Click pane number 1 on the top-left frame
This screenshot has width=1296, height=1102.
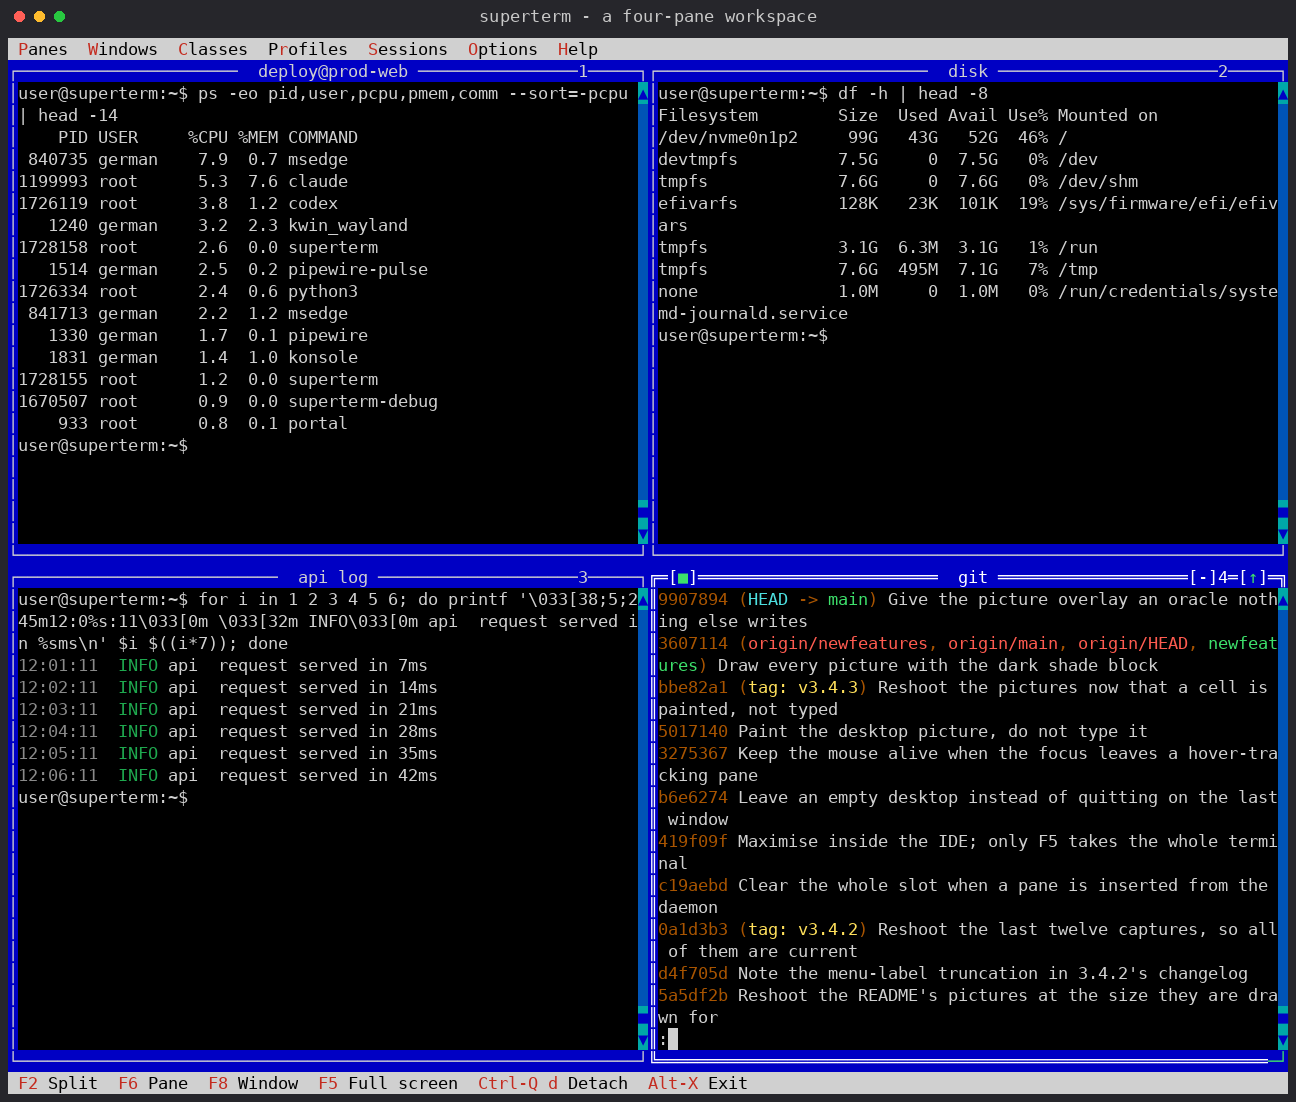pyautogui.click(x=583, y=71)
